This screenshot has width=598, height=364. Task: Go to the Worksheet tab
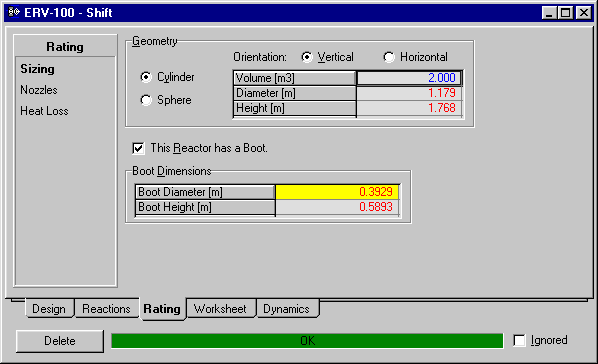tap(220, 309)
